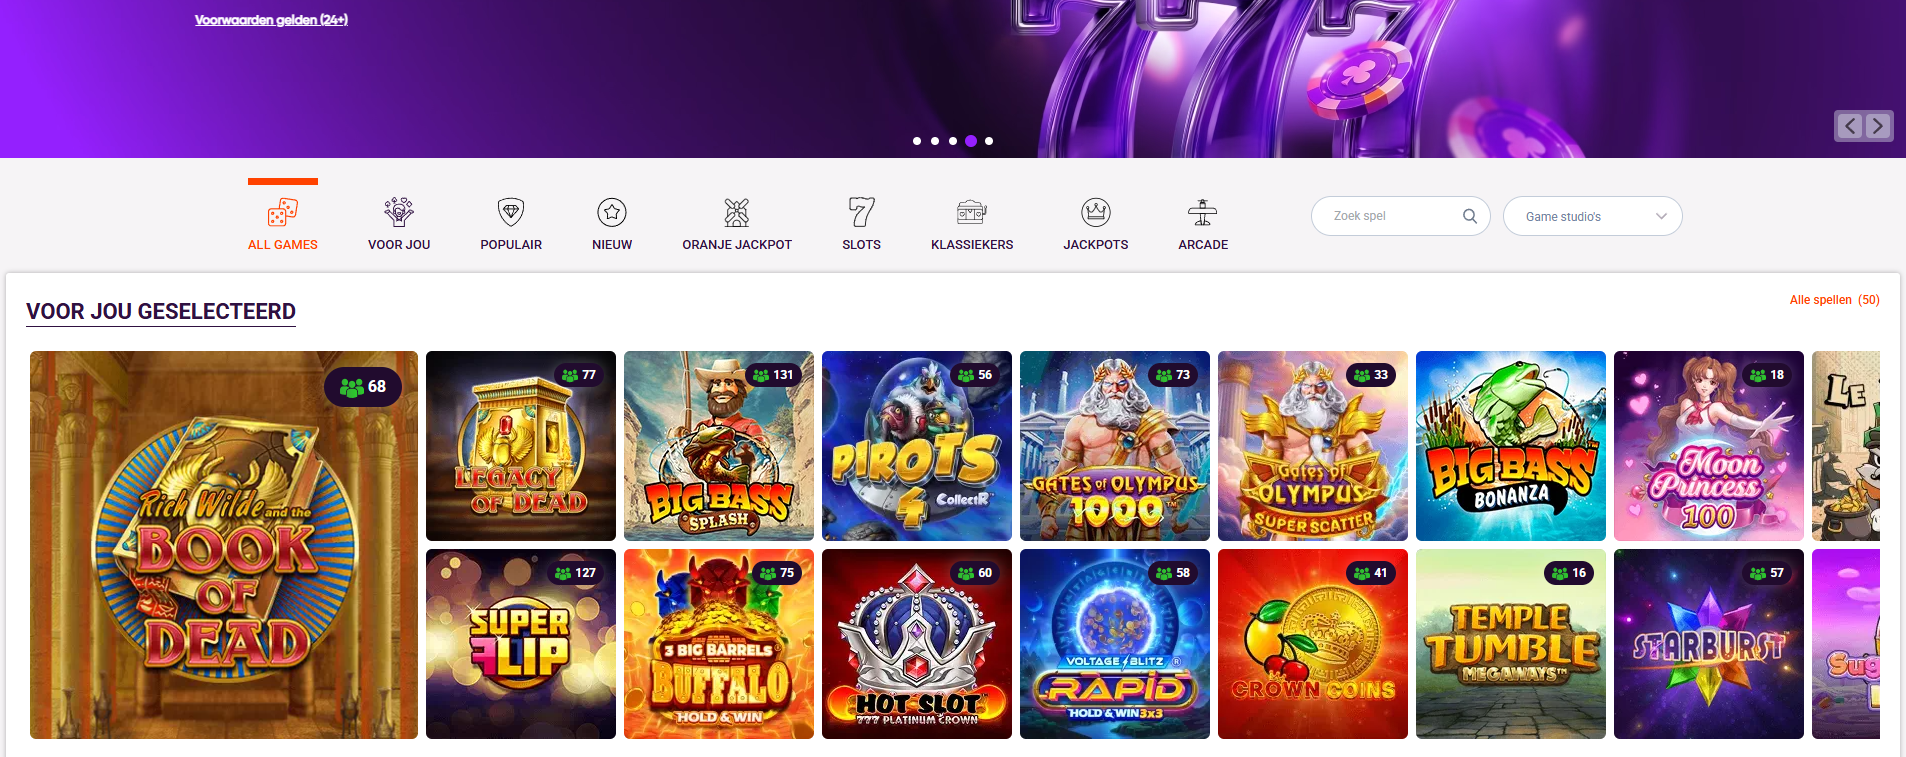Go to next banner slide arrow
Image resolution: width=1906 pixels, height=757 pixels.
click(1878, 126)
